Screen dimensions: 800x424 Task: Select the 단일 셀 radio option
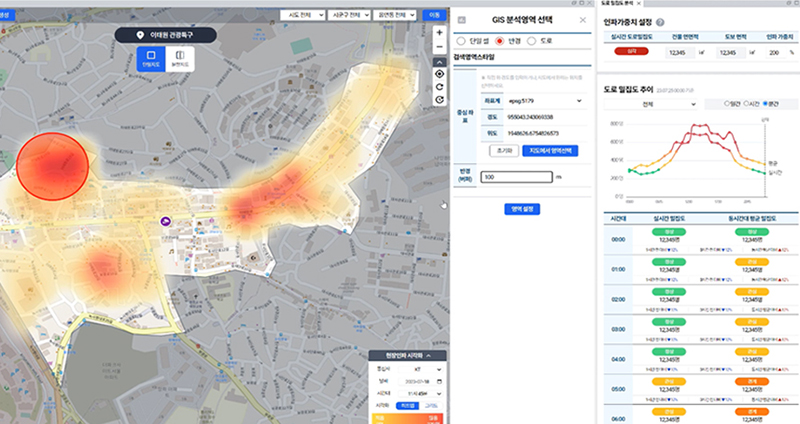461,42
